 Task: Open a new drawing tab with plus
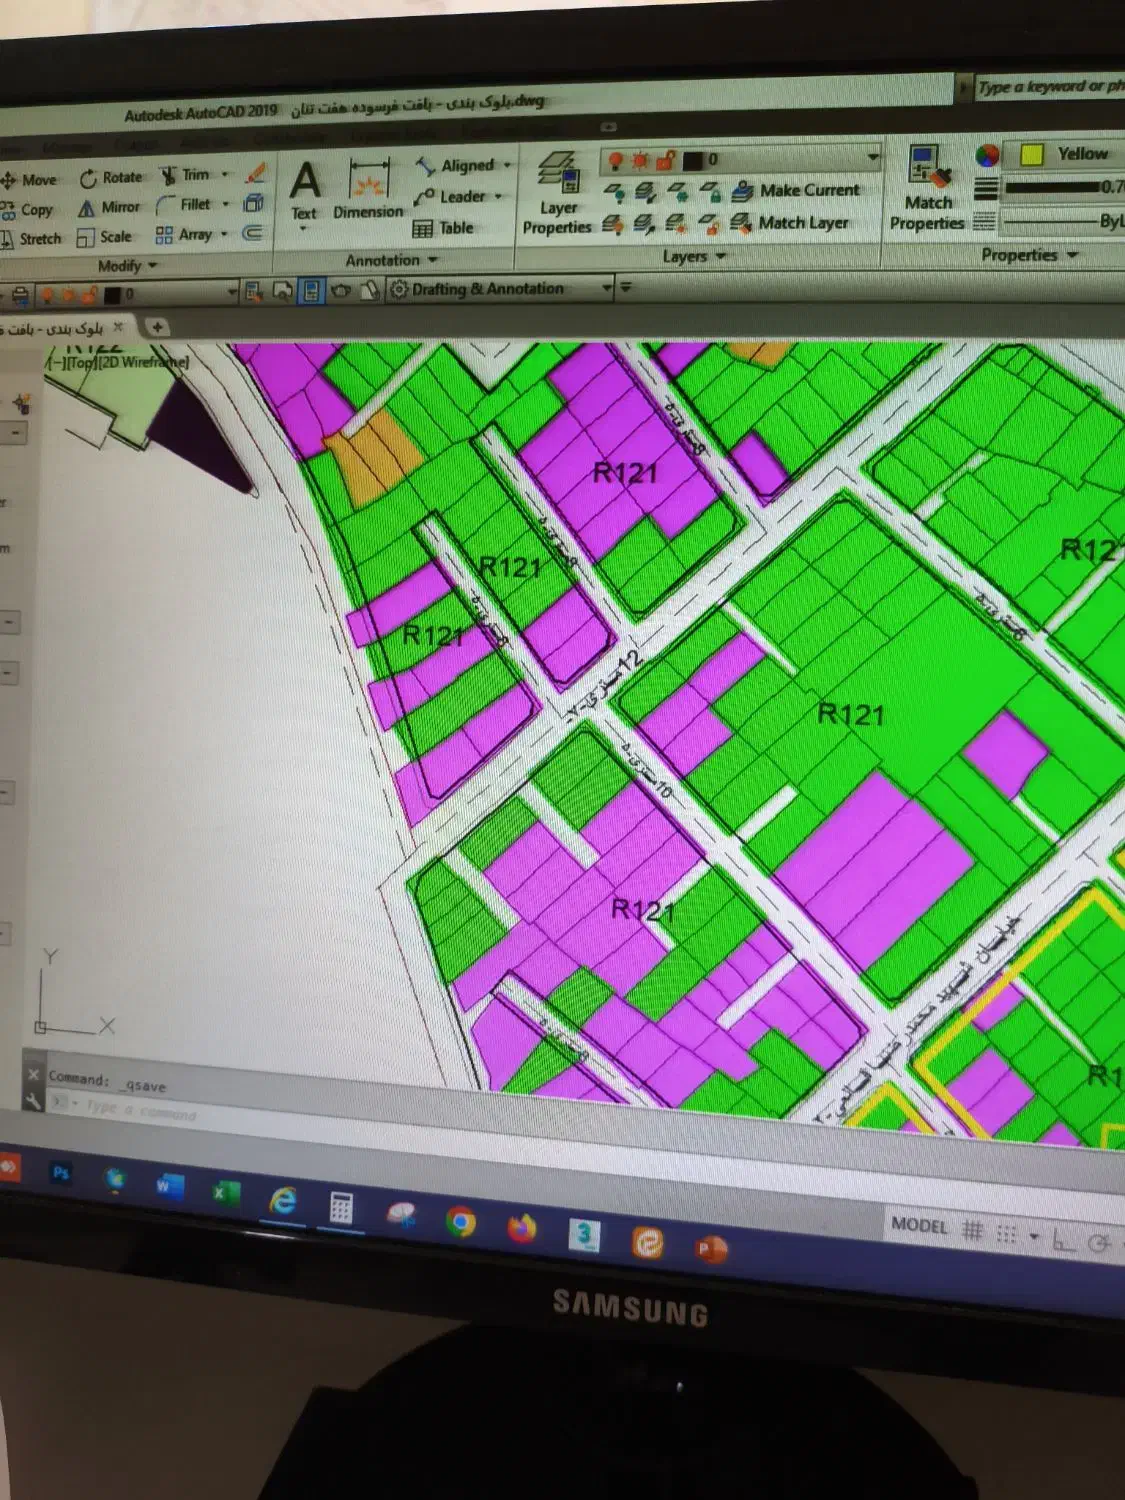click(x=157, y=327)
